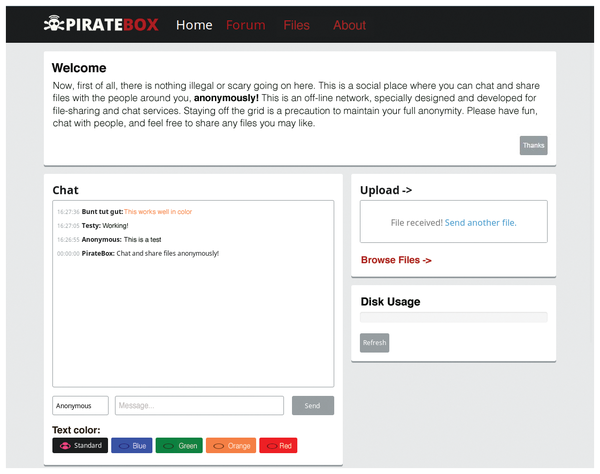600x474 pixels.
Task: Choose Red text color
Action: 278,445
